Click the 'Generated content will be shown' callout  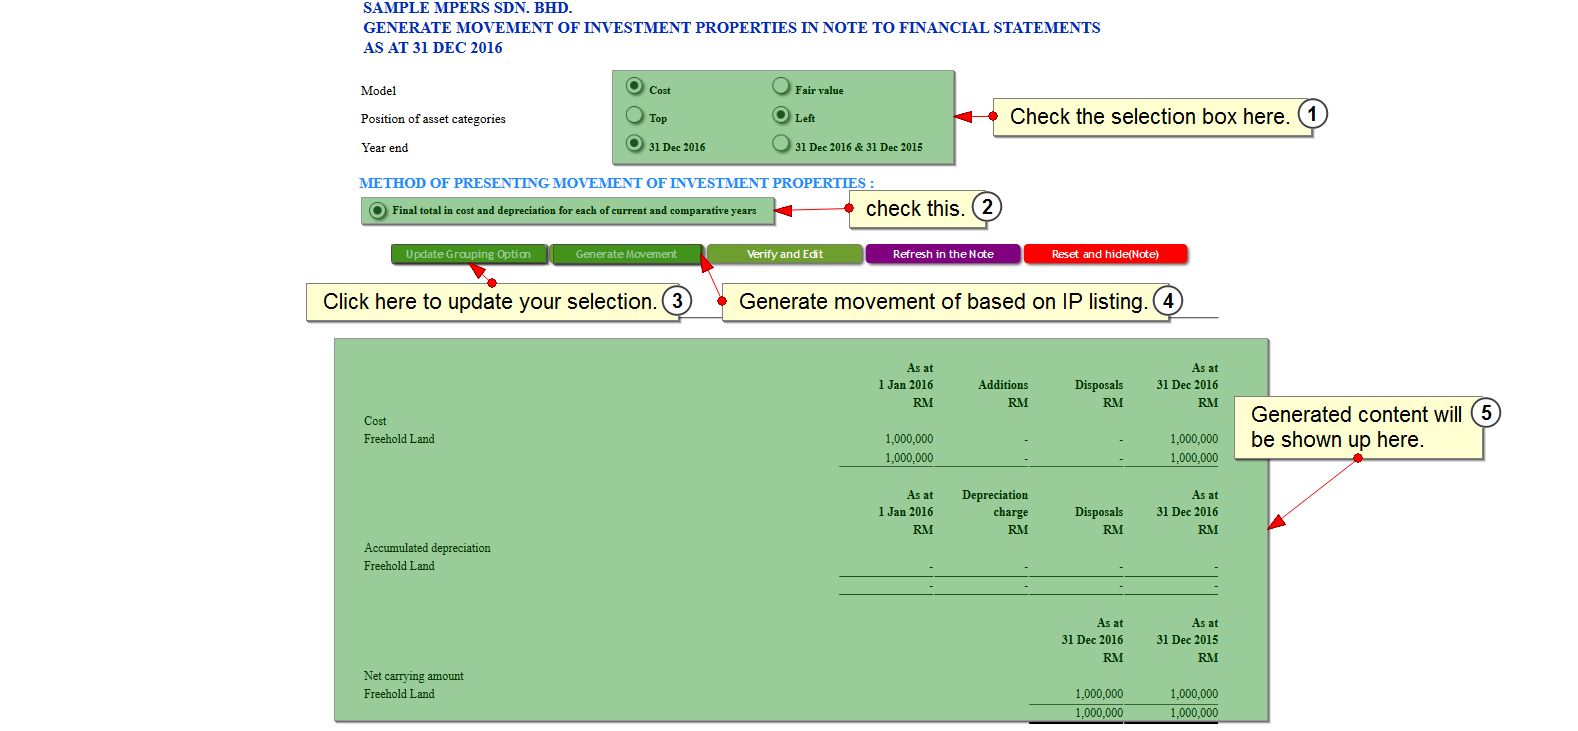point(1355,428)
